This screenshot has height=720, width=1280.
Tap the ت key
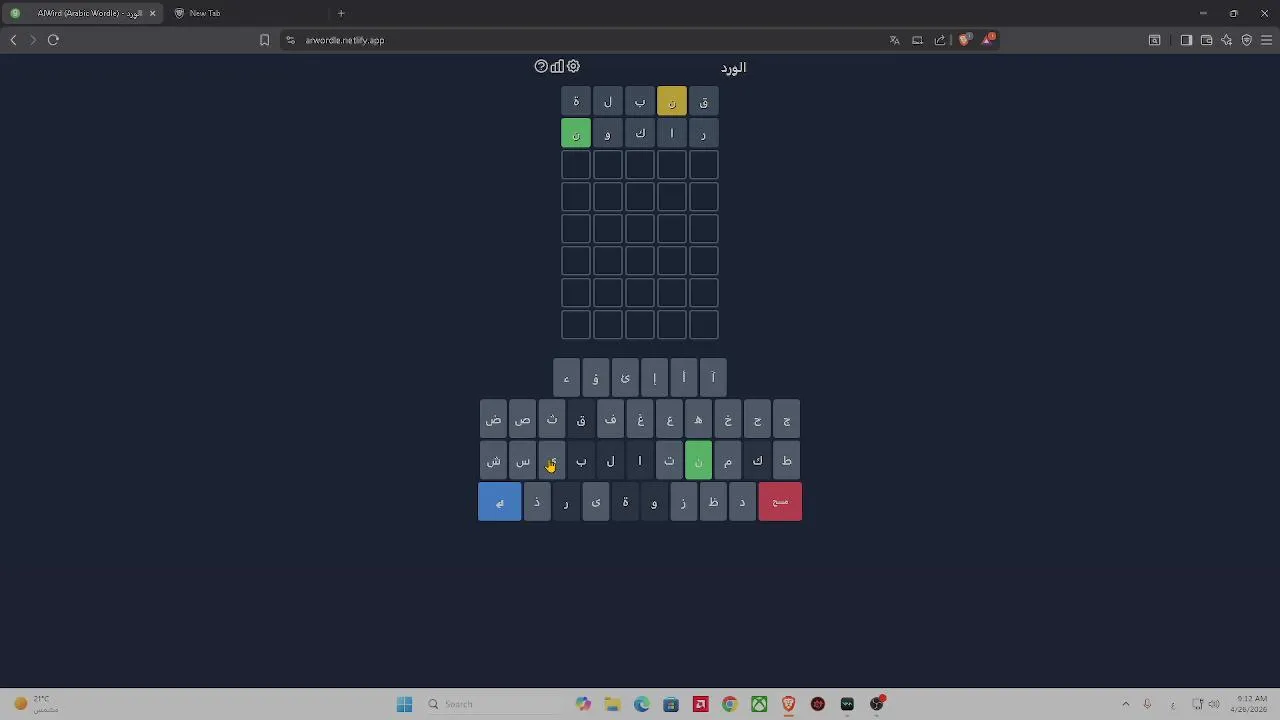point(669,461)
